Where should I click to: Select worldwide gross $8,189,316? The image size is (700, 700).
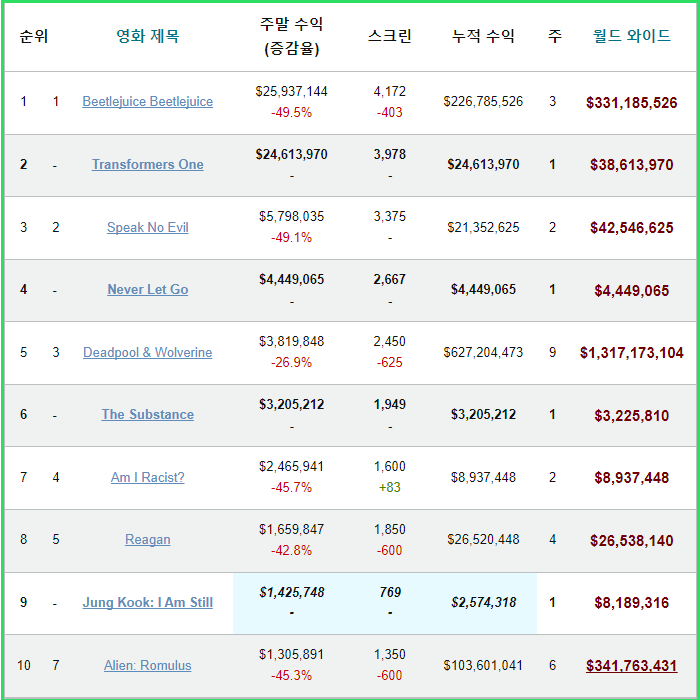click(x=632, y=603)
